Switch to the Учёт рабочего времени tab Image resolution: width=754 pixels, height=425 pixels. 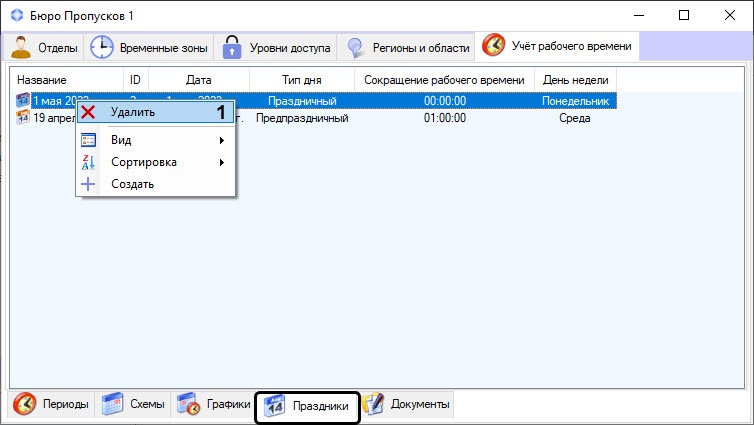point(558,46)
